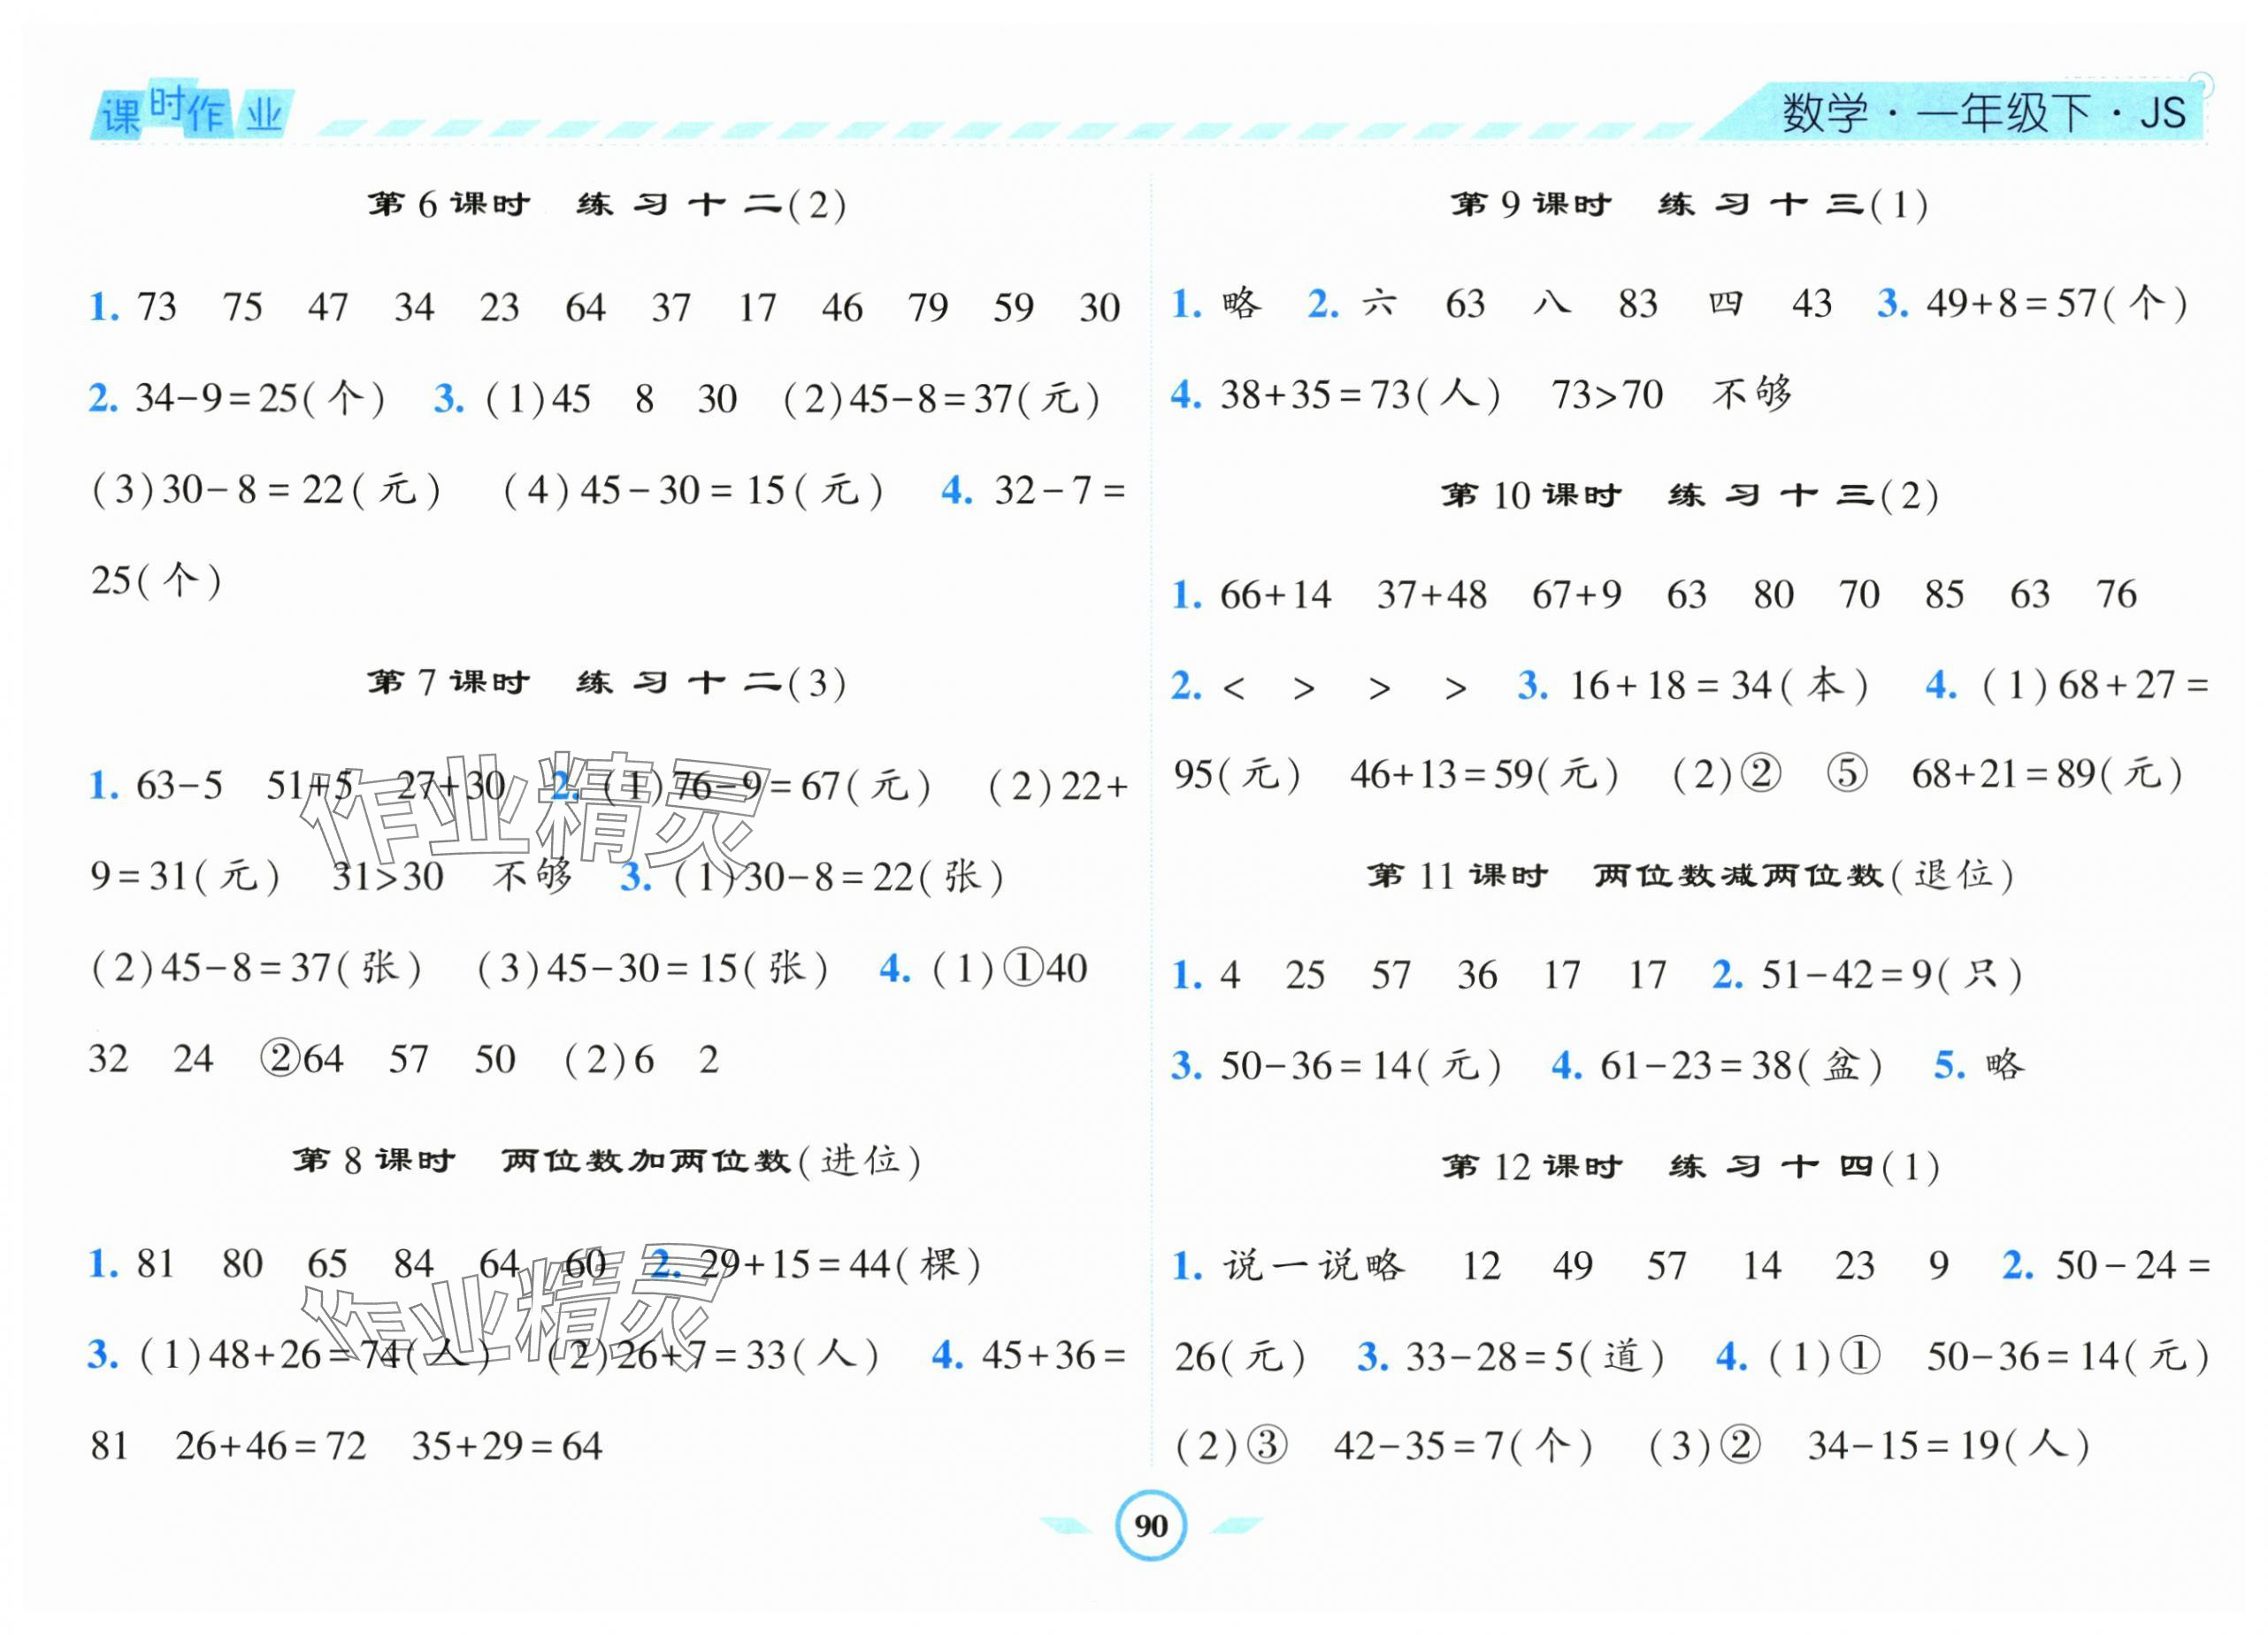Select the 第7课时 练习十二(3) heading
This screenshot has height=1635, width=2268.
tap(606, 683)
